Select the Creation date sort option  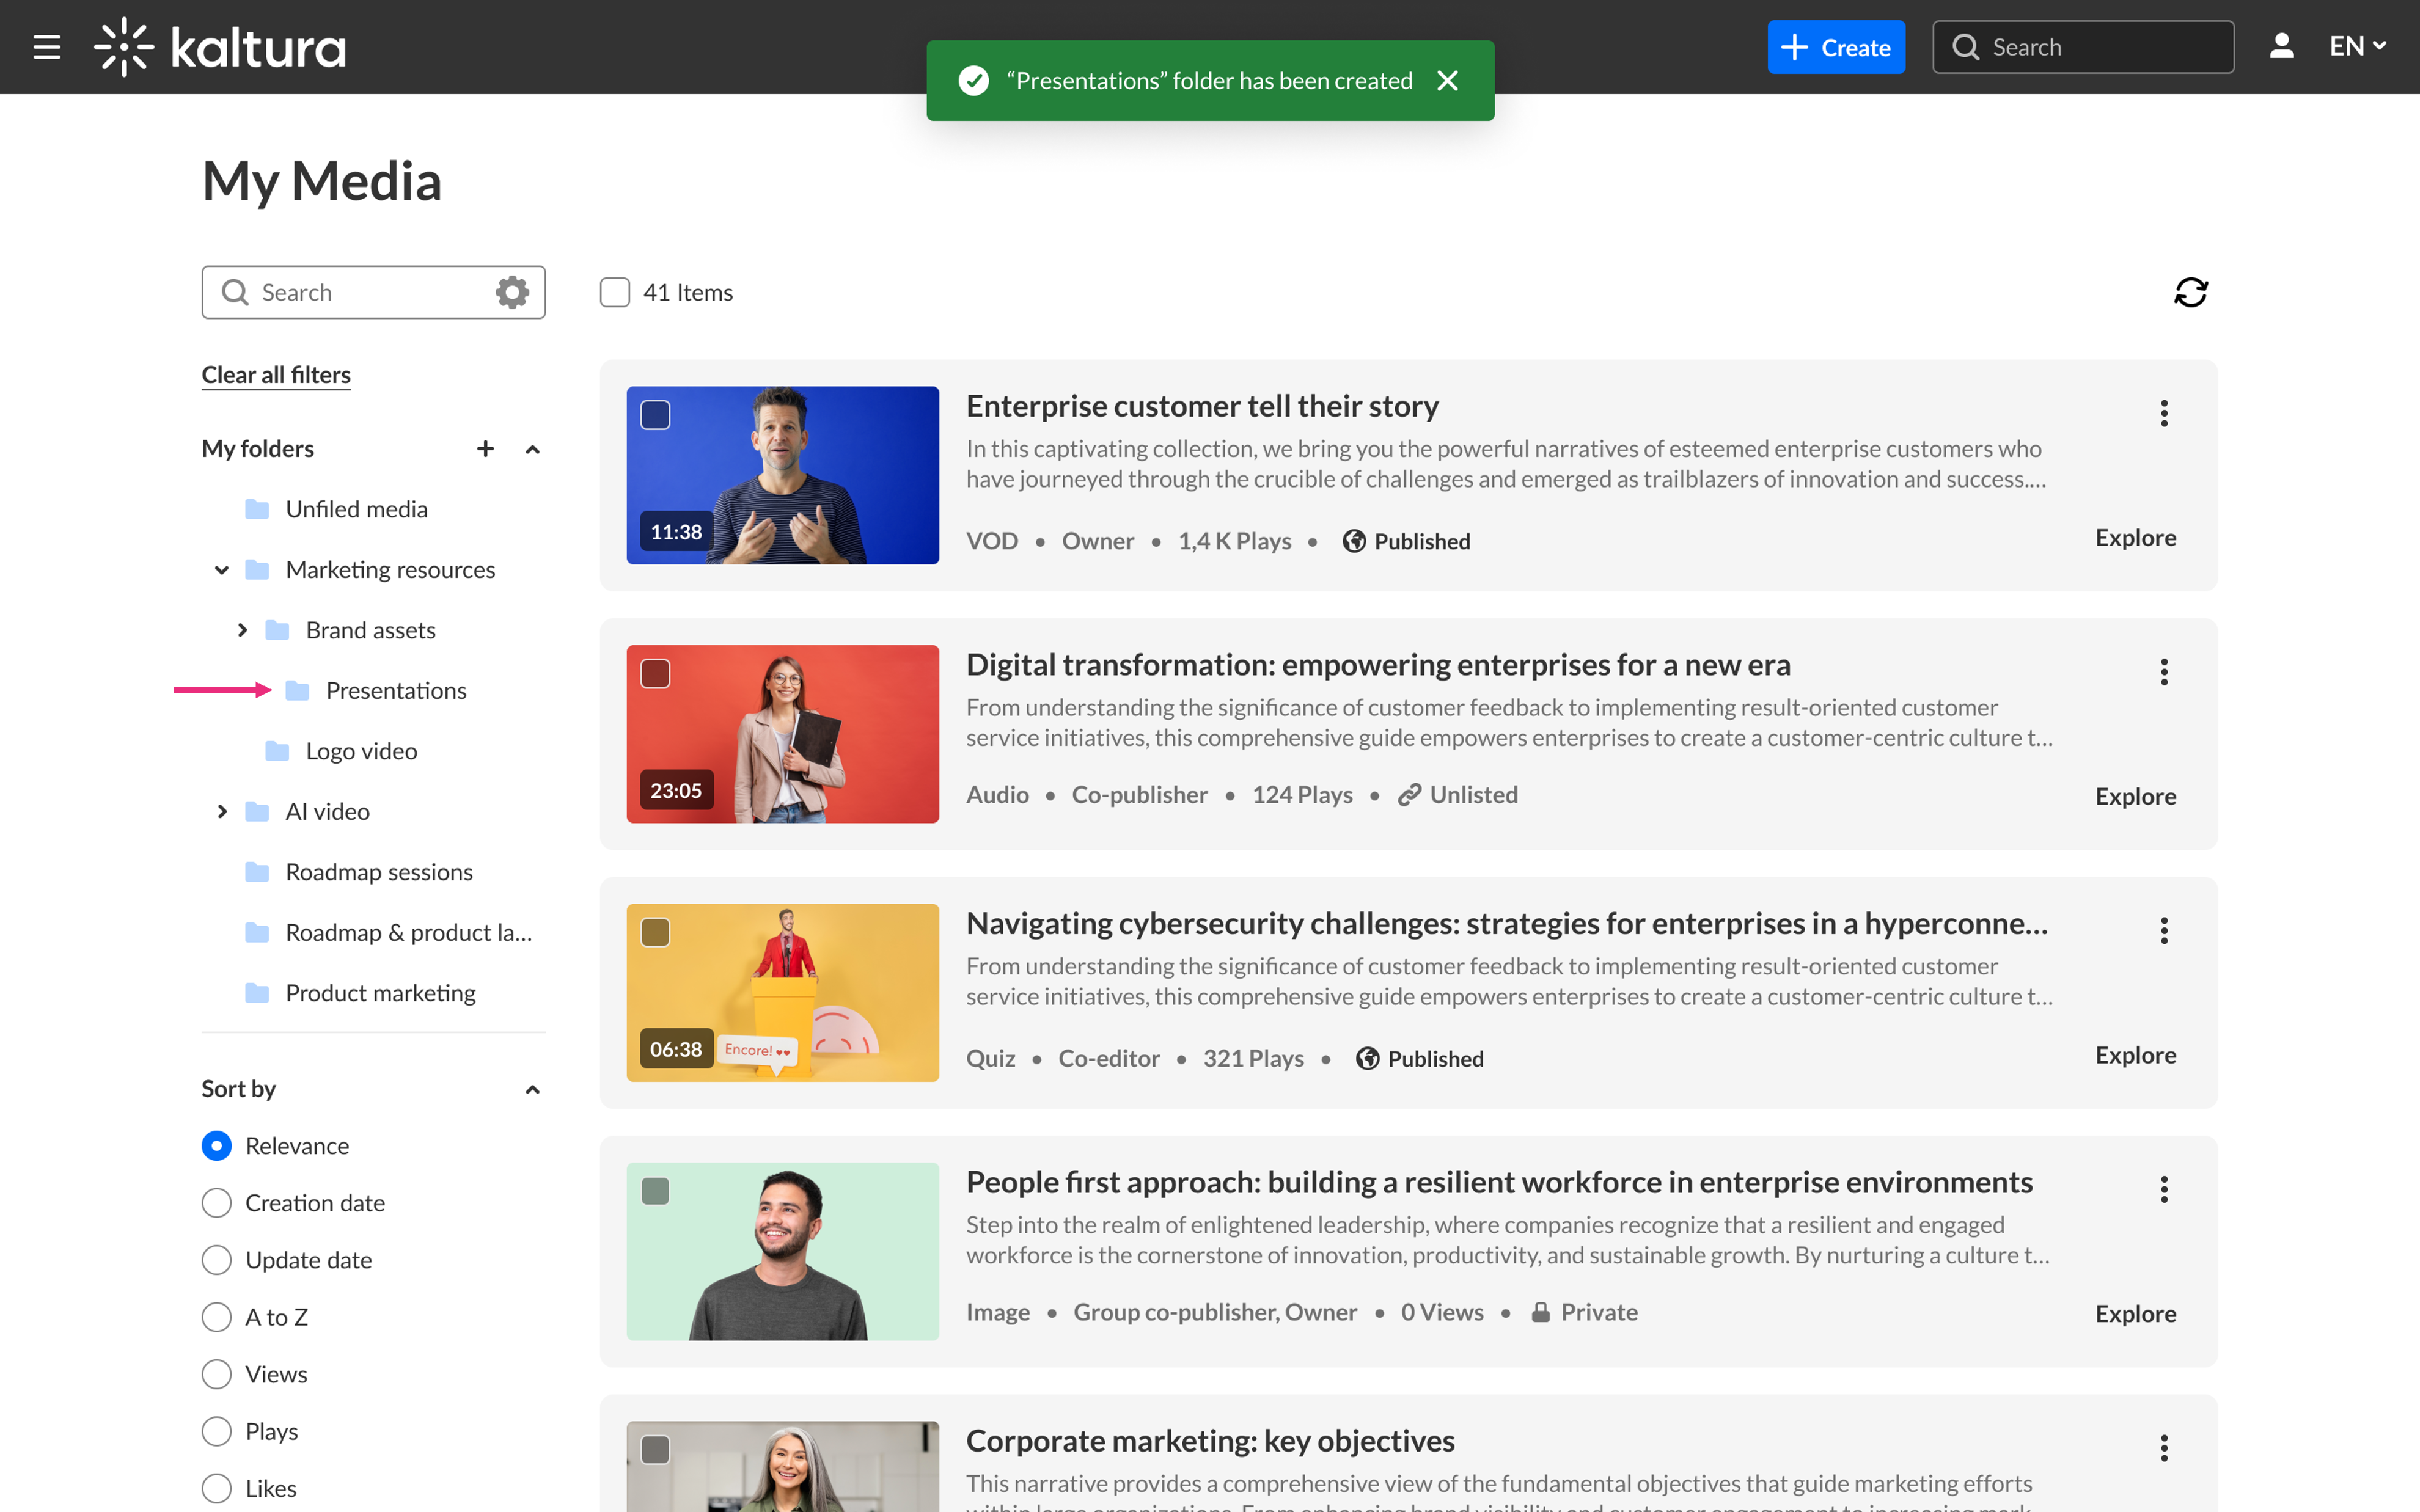pyautogui.click(x=217, y=1203)
